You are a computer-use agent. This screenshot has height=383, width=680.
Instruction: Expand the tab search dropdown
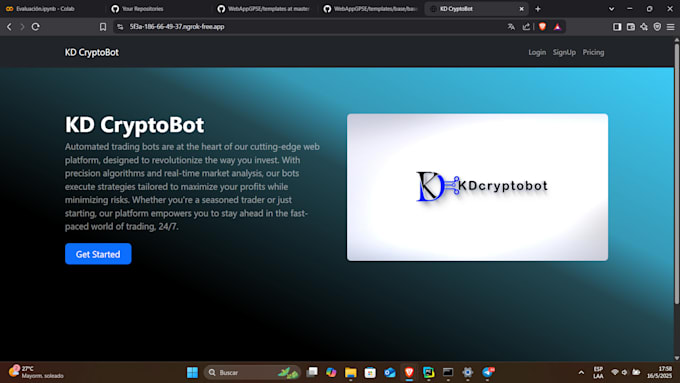point(611,9)
